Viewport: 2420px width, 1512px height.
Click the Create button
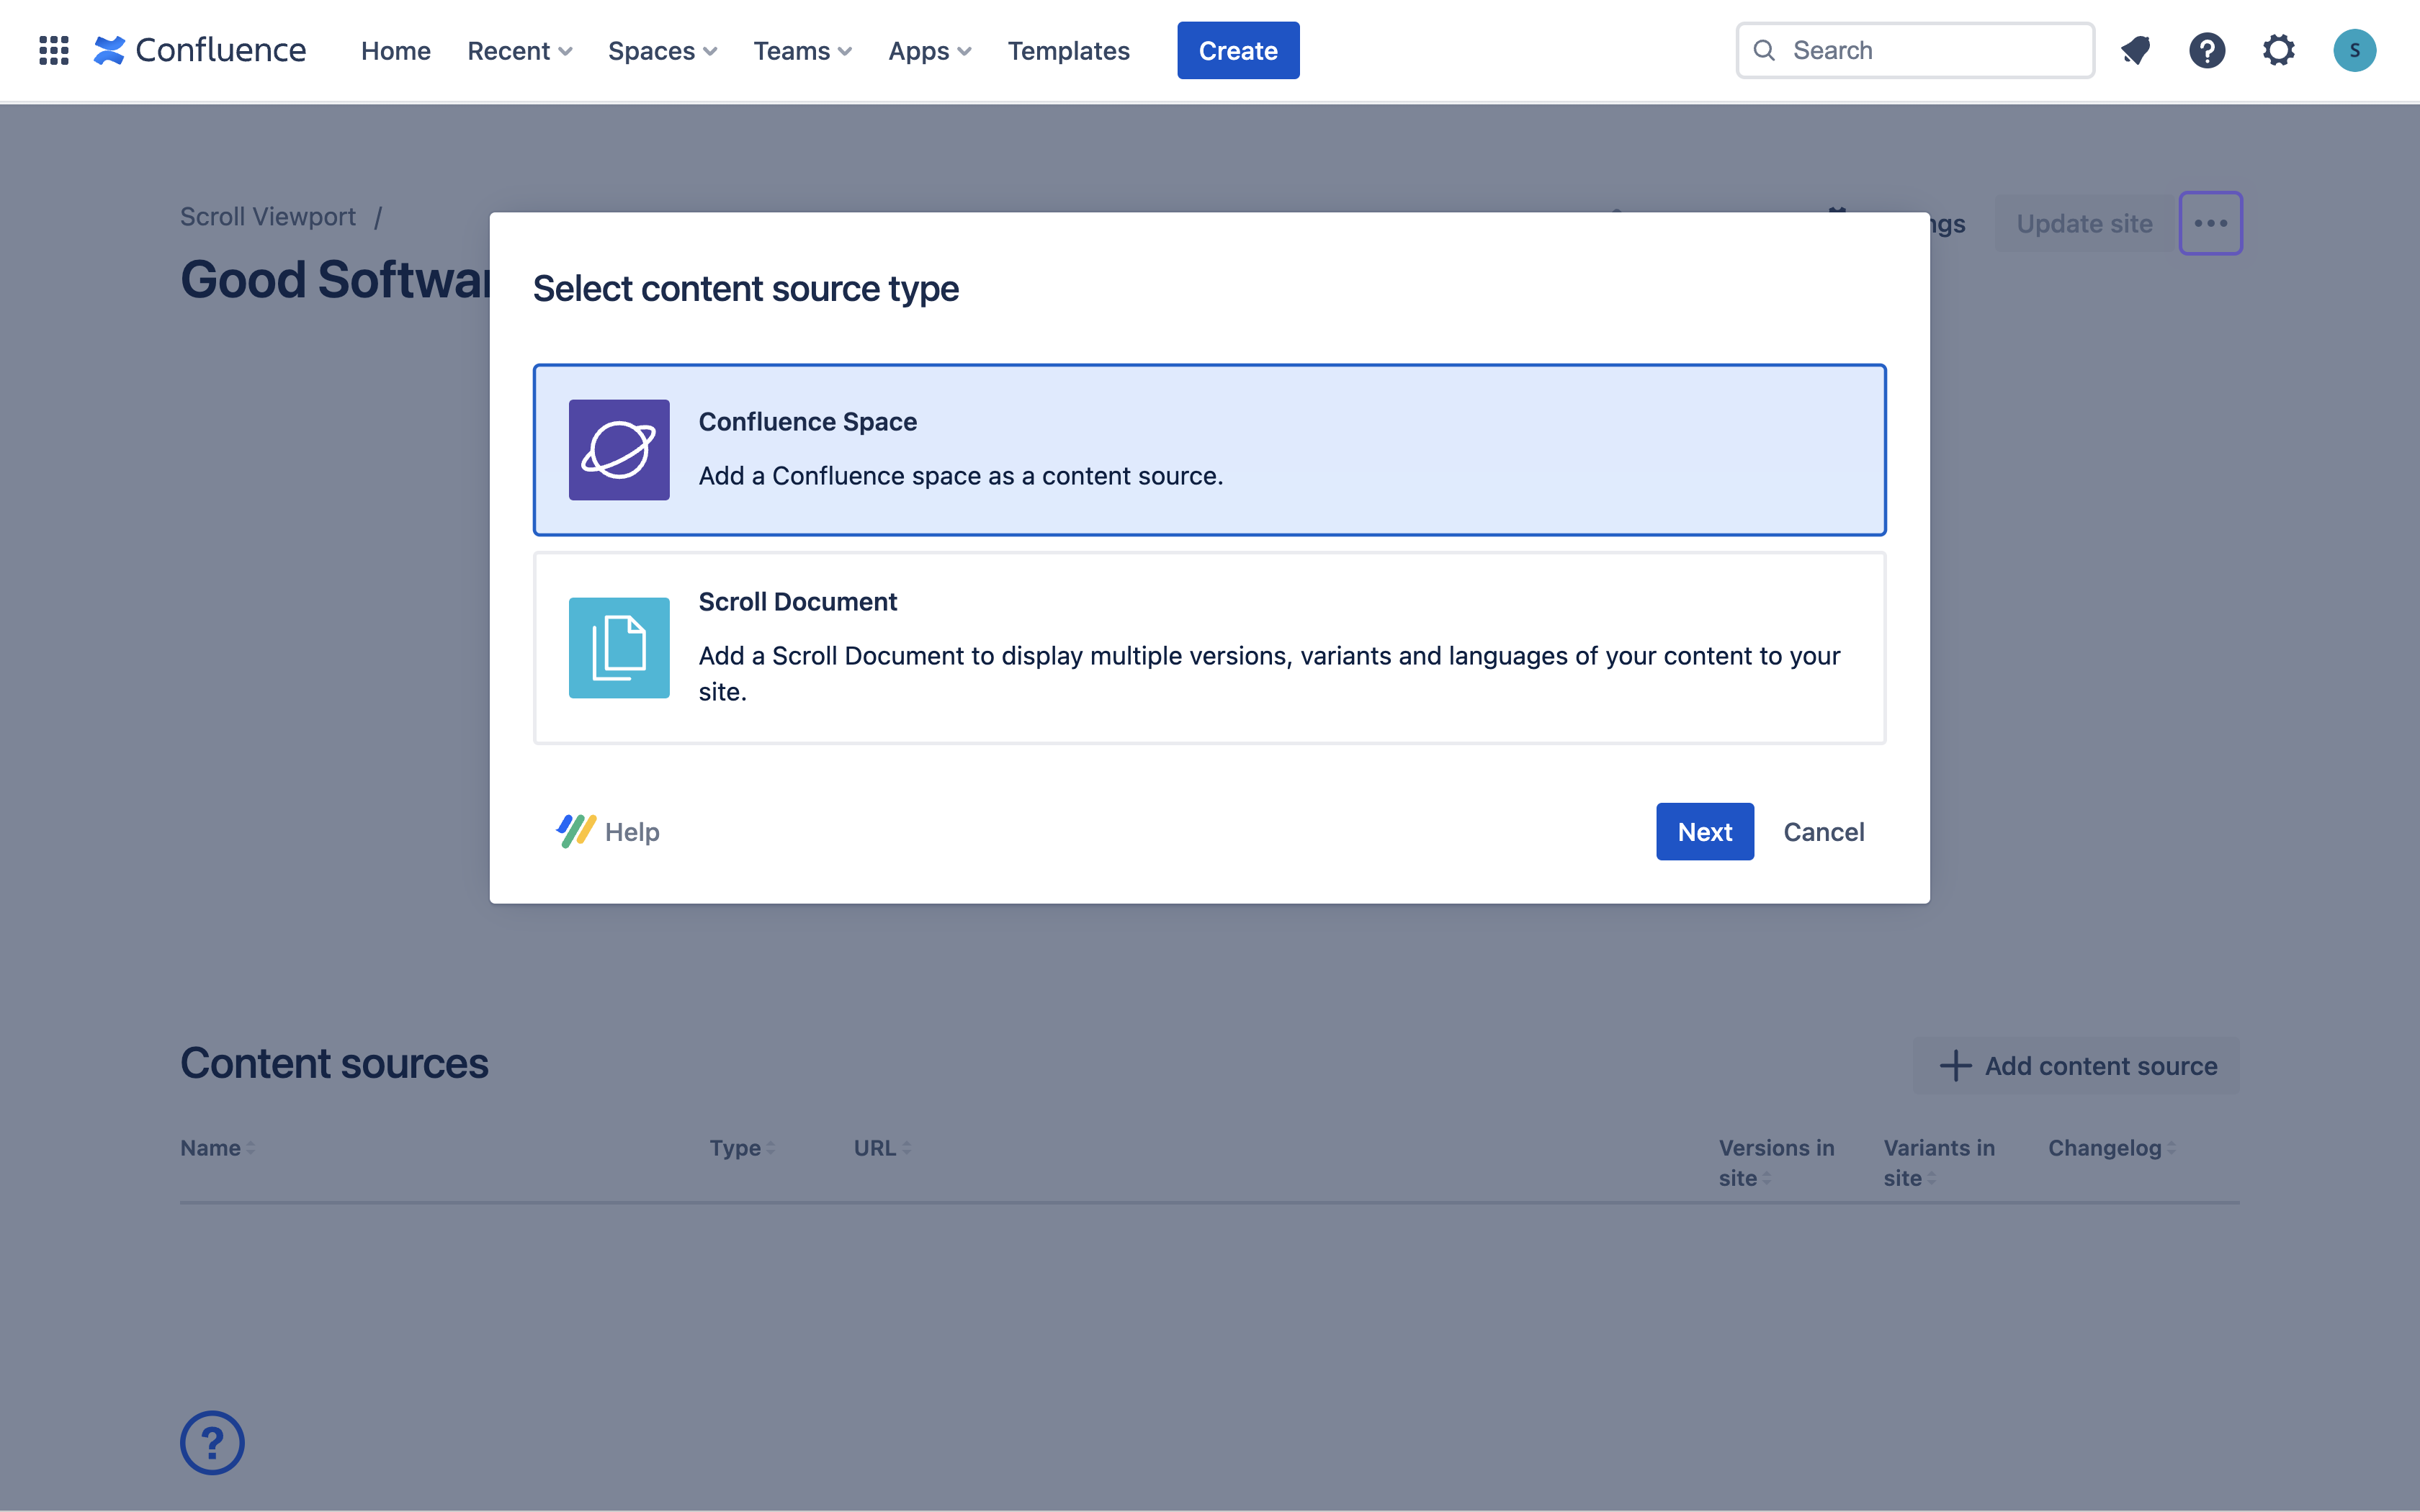pos(1238,50)
